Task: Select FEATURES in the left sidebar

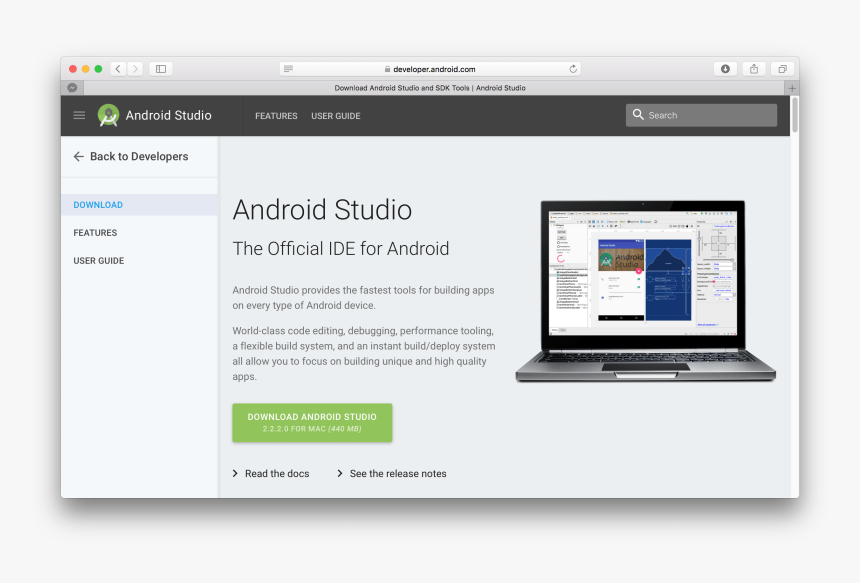Action: pyautogui.click(x=95, y=233)
